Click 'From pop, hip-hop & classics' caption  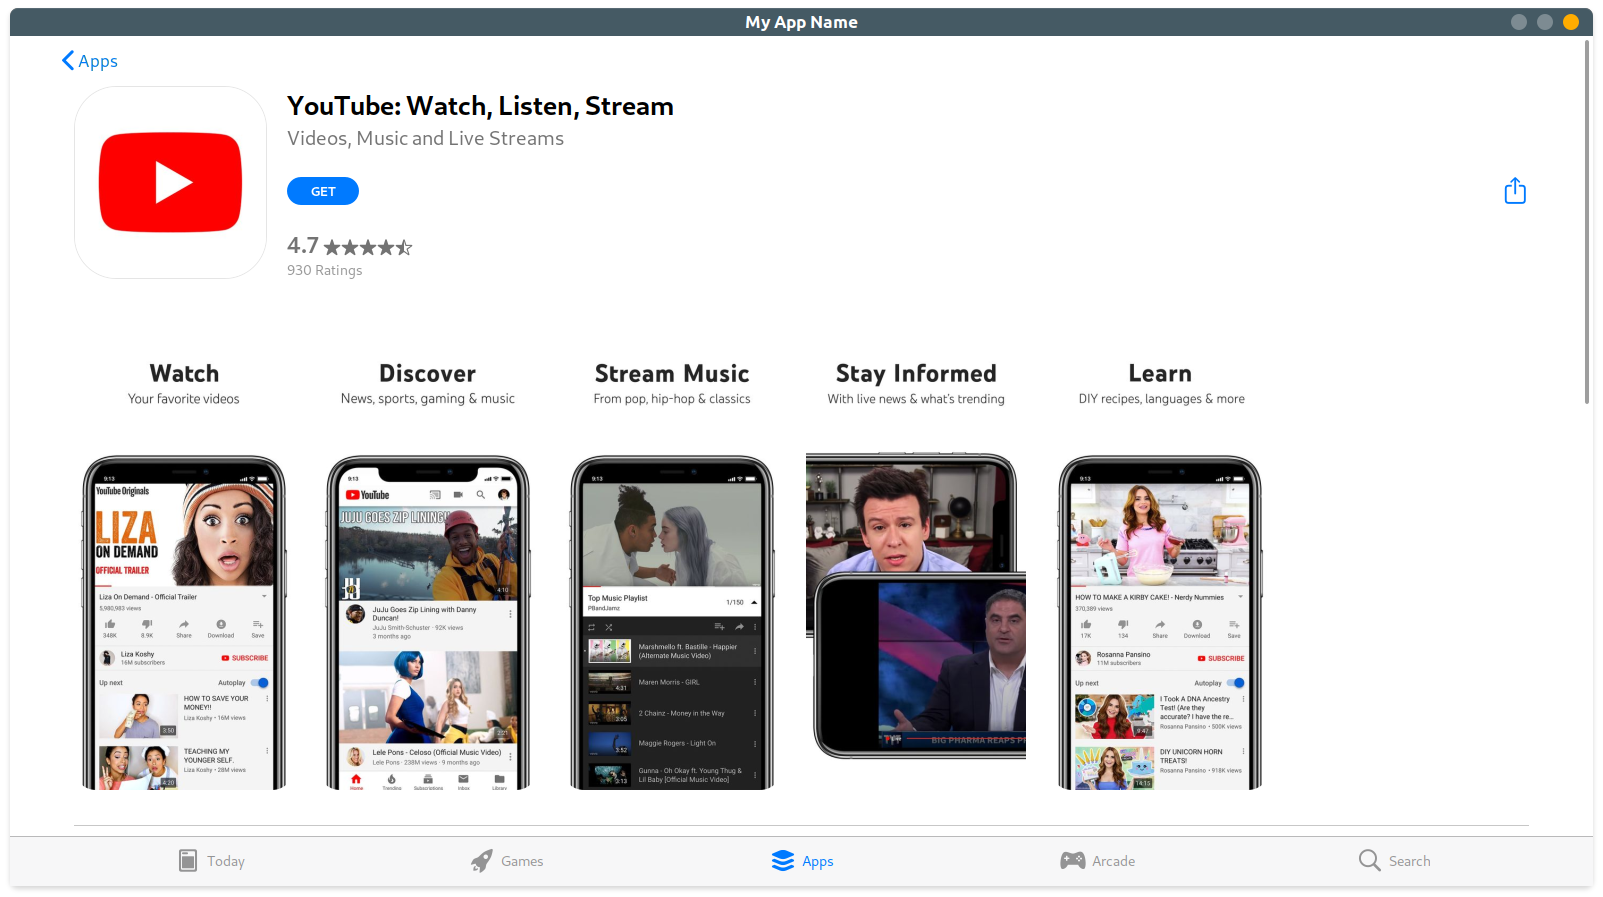[672, 399]
